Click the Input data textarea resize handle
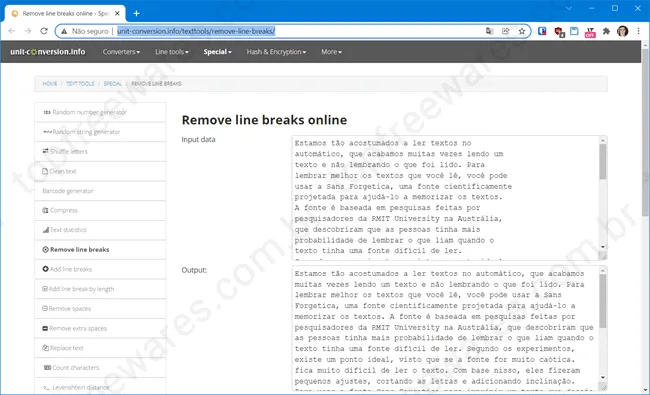The width and height of the screenshot is (650, 395). tap(604, 257)
